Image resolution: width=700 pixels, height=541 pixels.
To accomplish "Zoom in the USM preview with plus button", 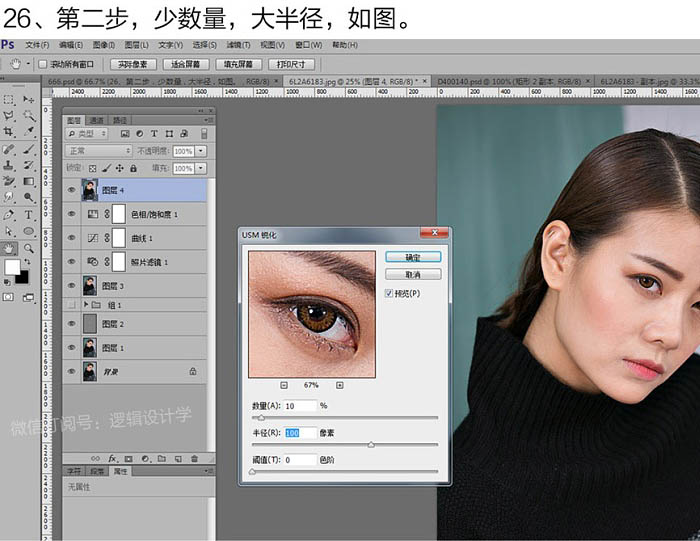I will 340,385.
